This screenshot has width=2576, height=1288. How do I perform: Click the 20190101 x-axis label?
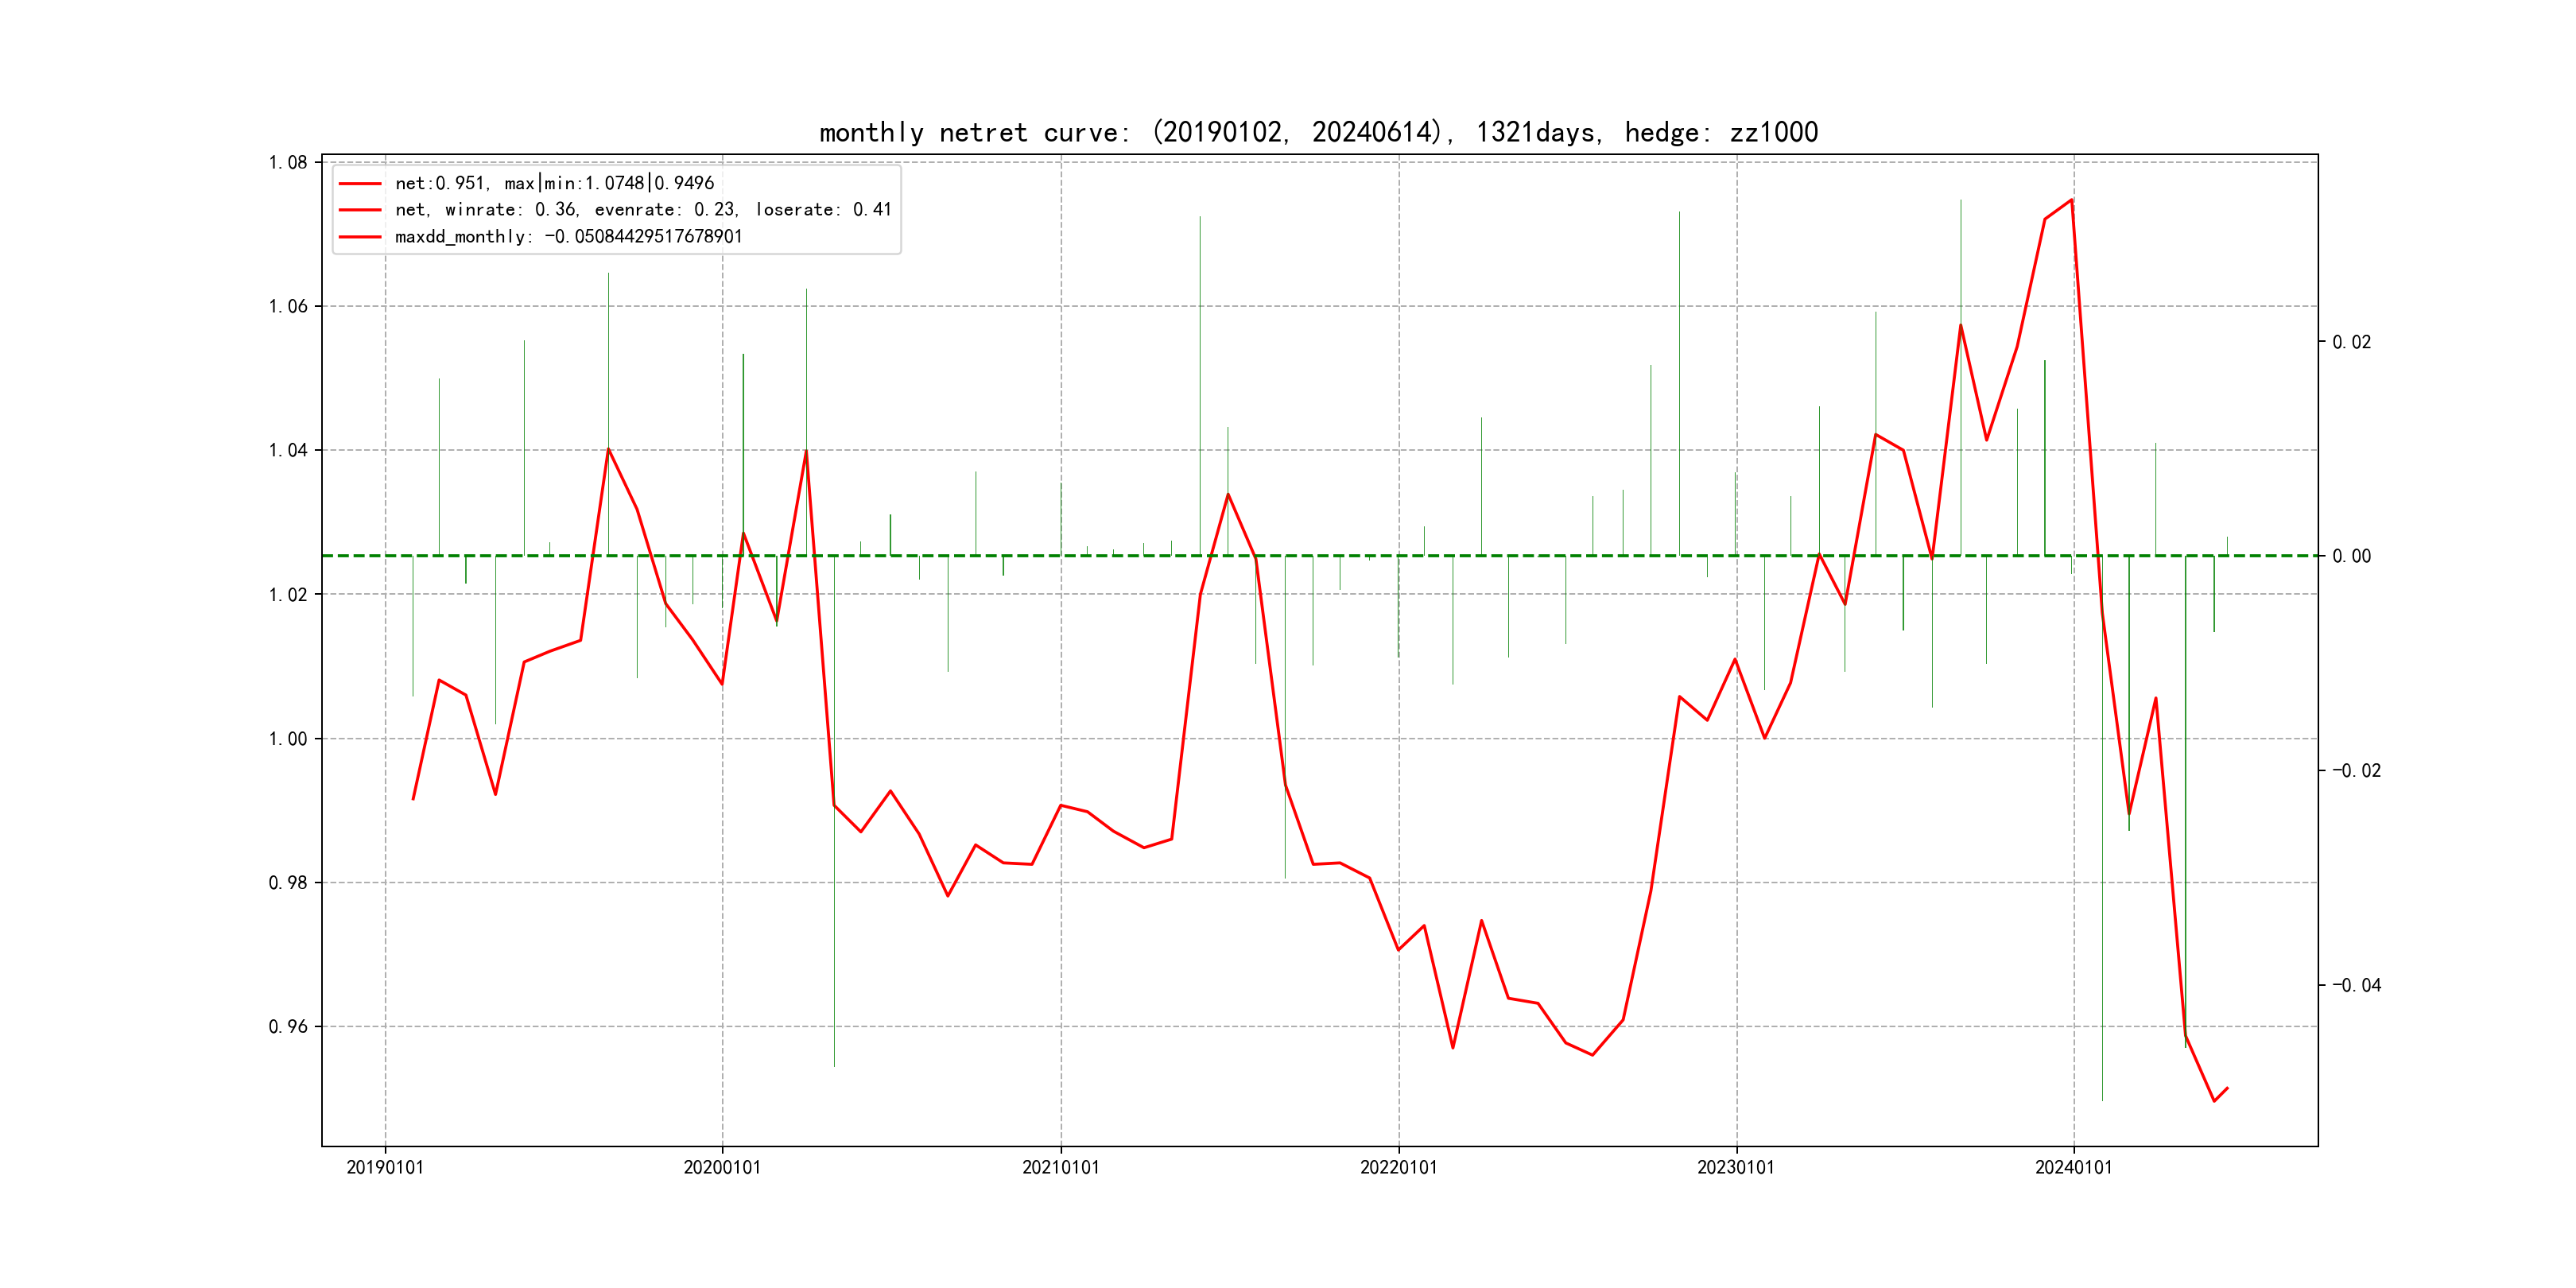click(x=385, y=1167)
